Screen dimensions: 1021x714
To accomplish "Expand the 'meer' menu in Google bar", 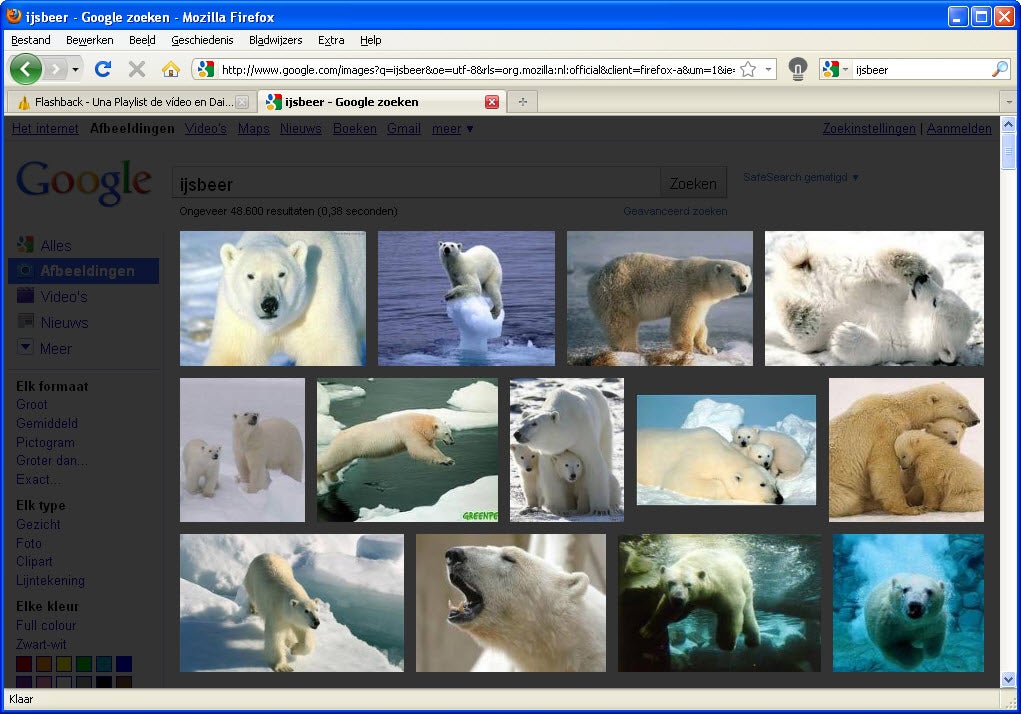I will pyautogui.click(x=453, y=128).
